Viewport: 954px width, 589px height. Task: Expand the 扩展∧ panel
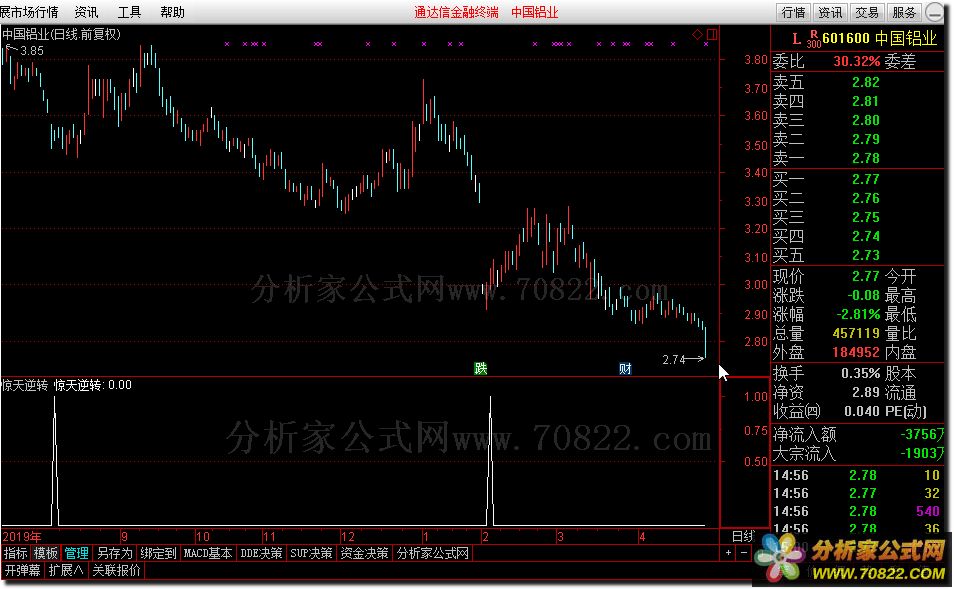coord(66,570)
